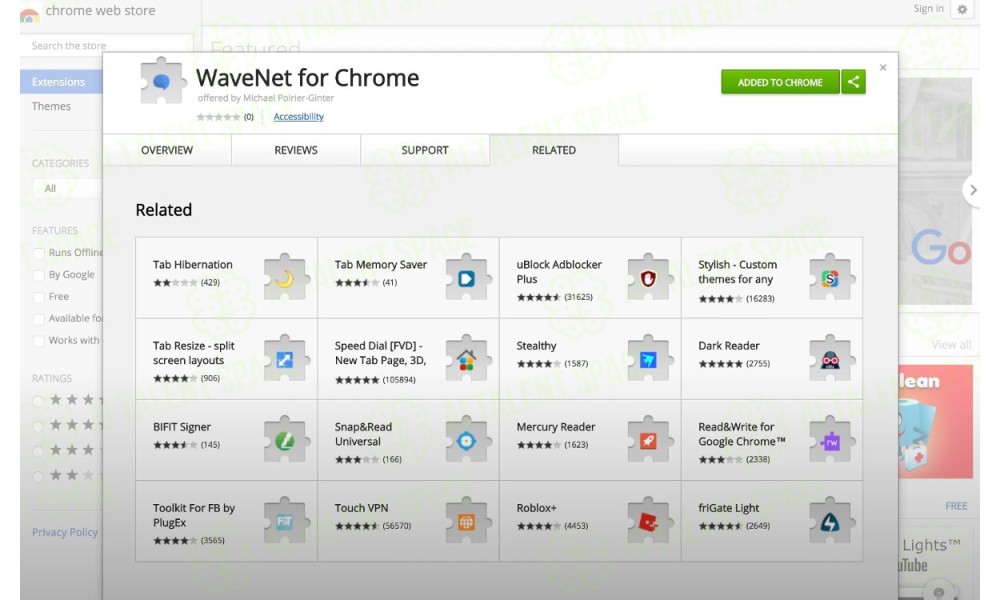This screenshot has height=600, width=1000.
Task: Click the Sign in link
Action: click(928, 8)
